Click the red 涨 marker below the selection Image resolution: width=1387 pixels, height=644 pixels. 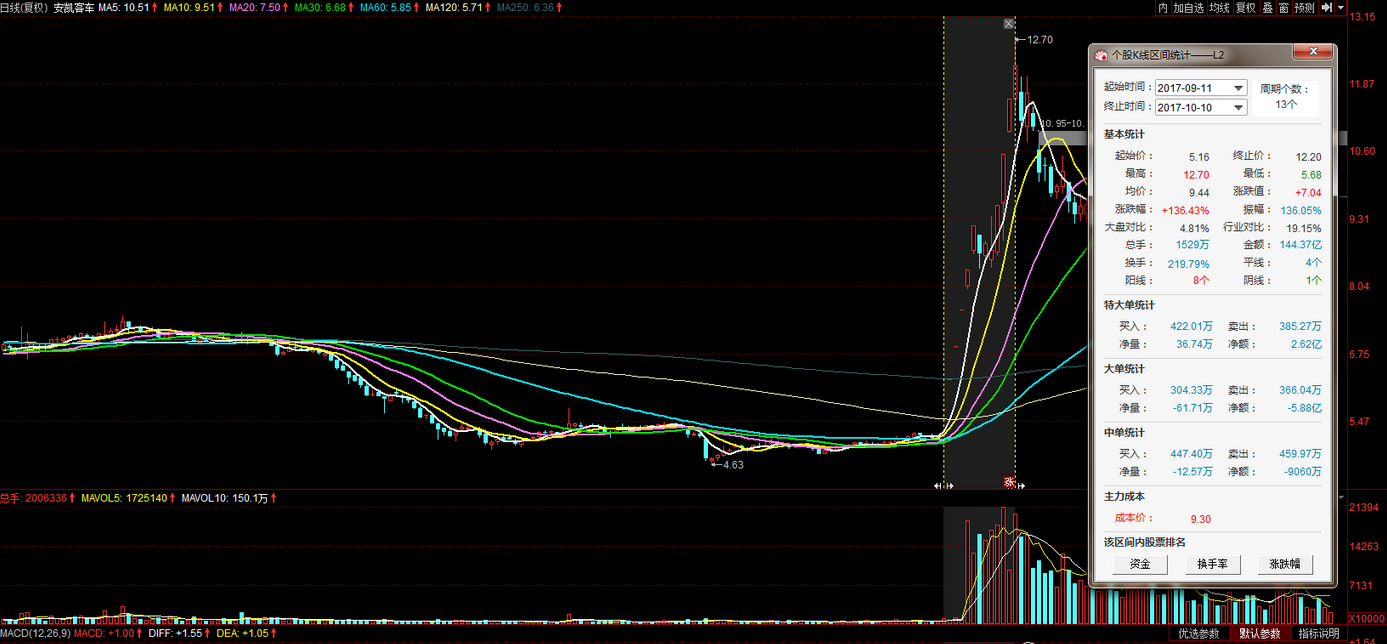click(x=1009, y=482)
